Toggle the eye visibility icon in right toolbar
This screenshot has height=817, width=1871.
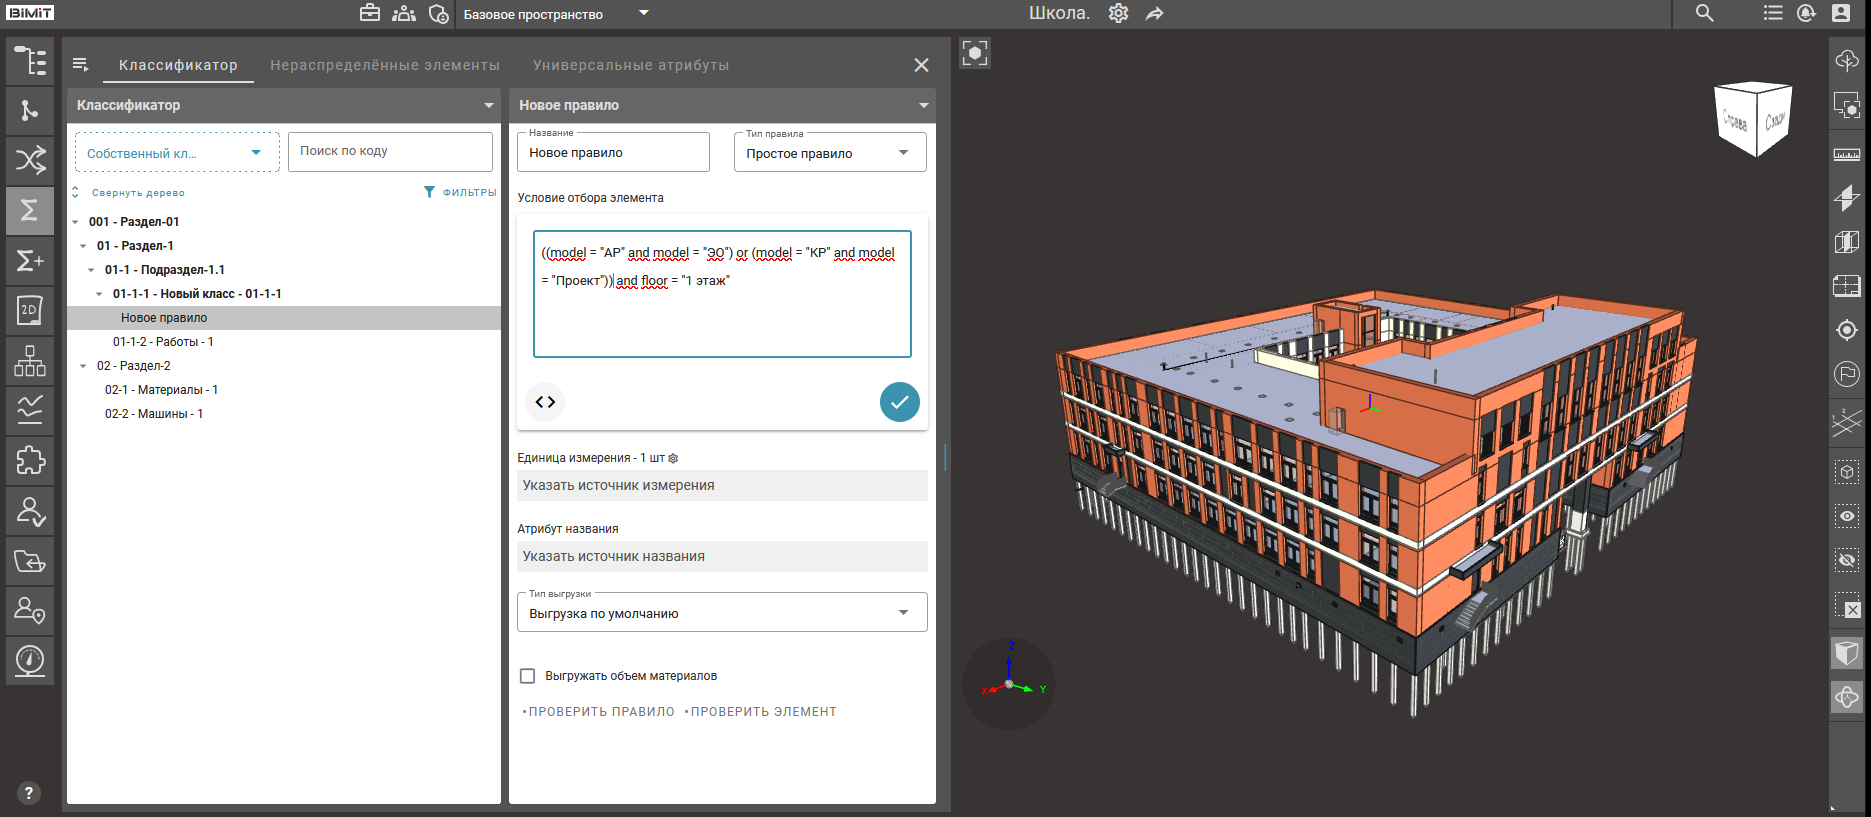[x=1846, y=516]
